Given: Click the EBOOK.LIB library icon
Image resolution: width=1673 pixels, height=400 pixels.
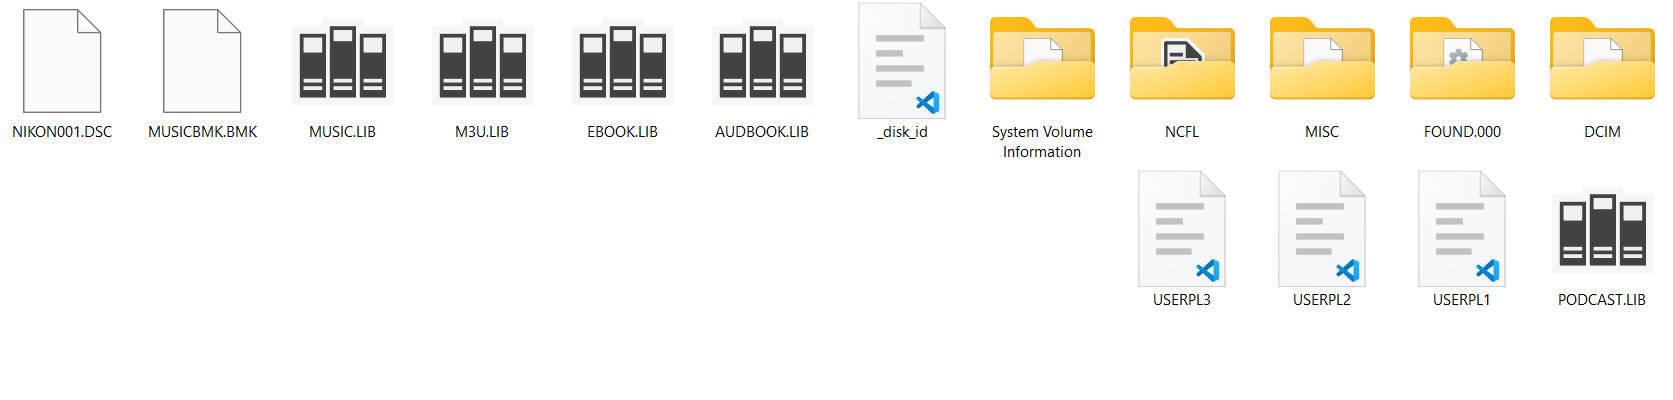Looking at the screenshot, I should pyautogui.click(x=622, y=65).
